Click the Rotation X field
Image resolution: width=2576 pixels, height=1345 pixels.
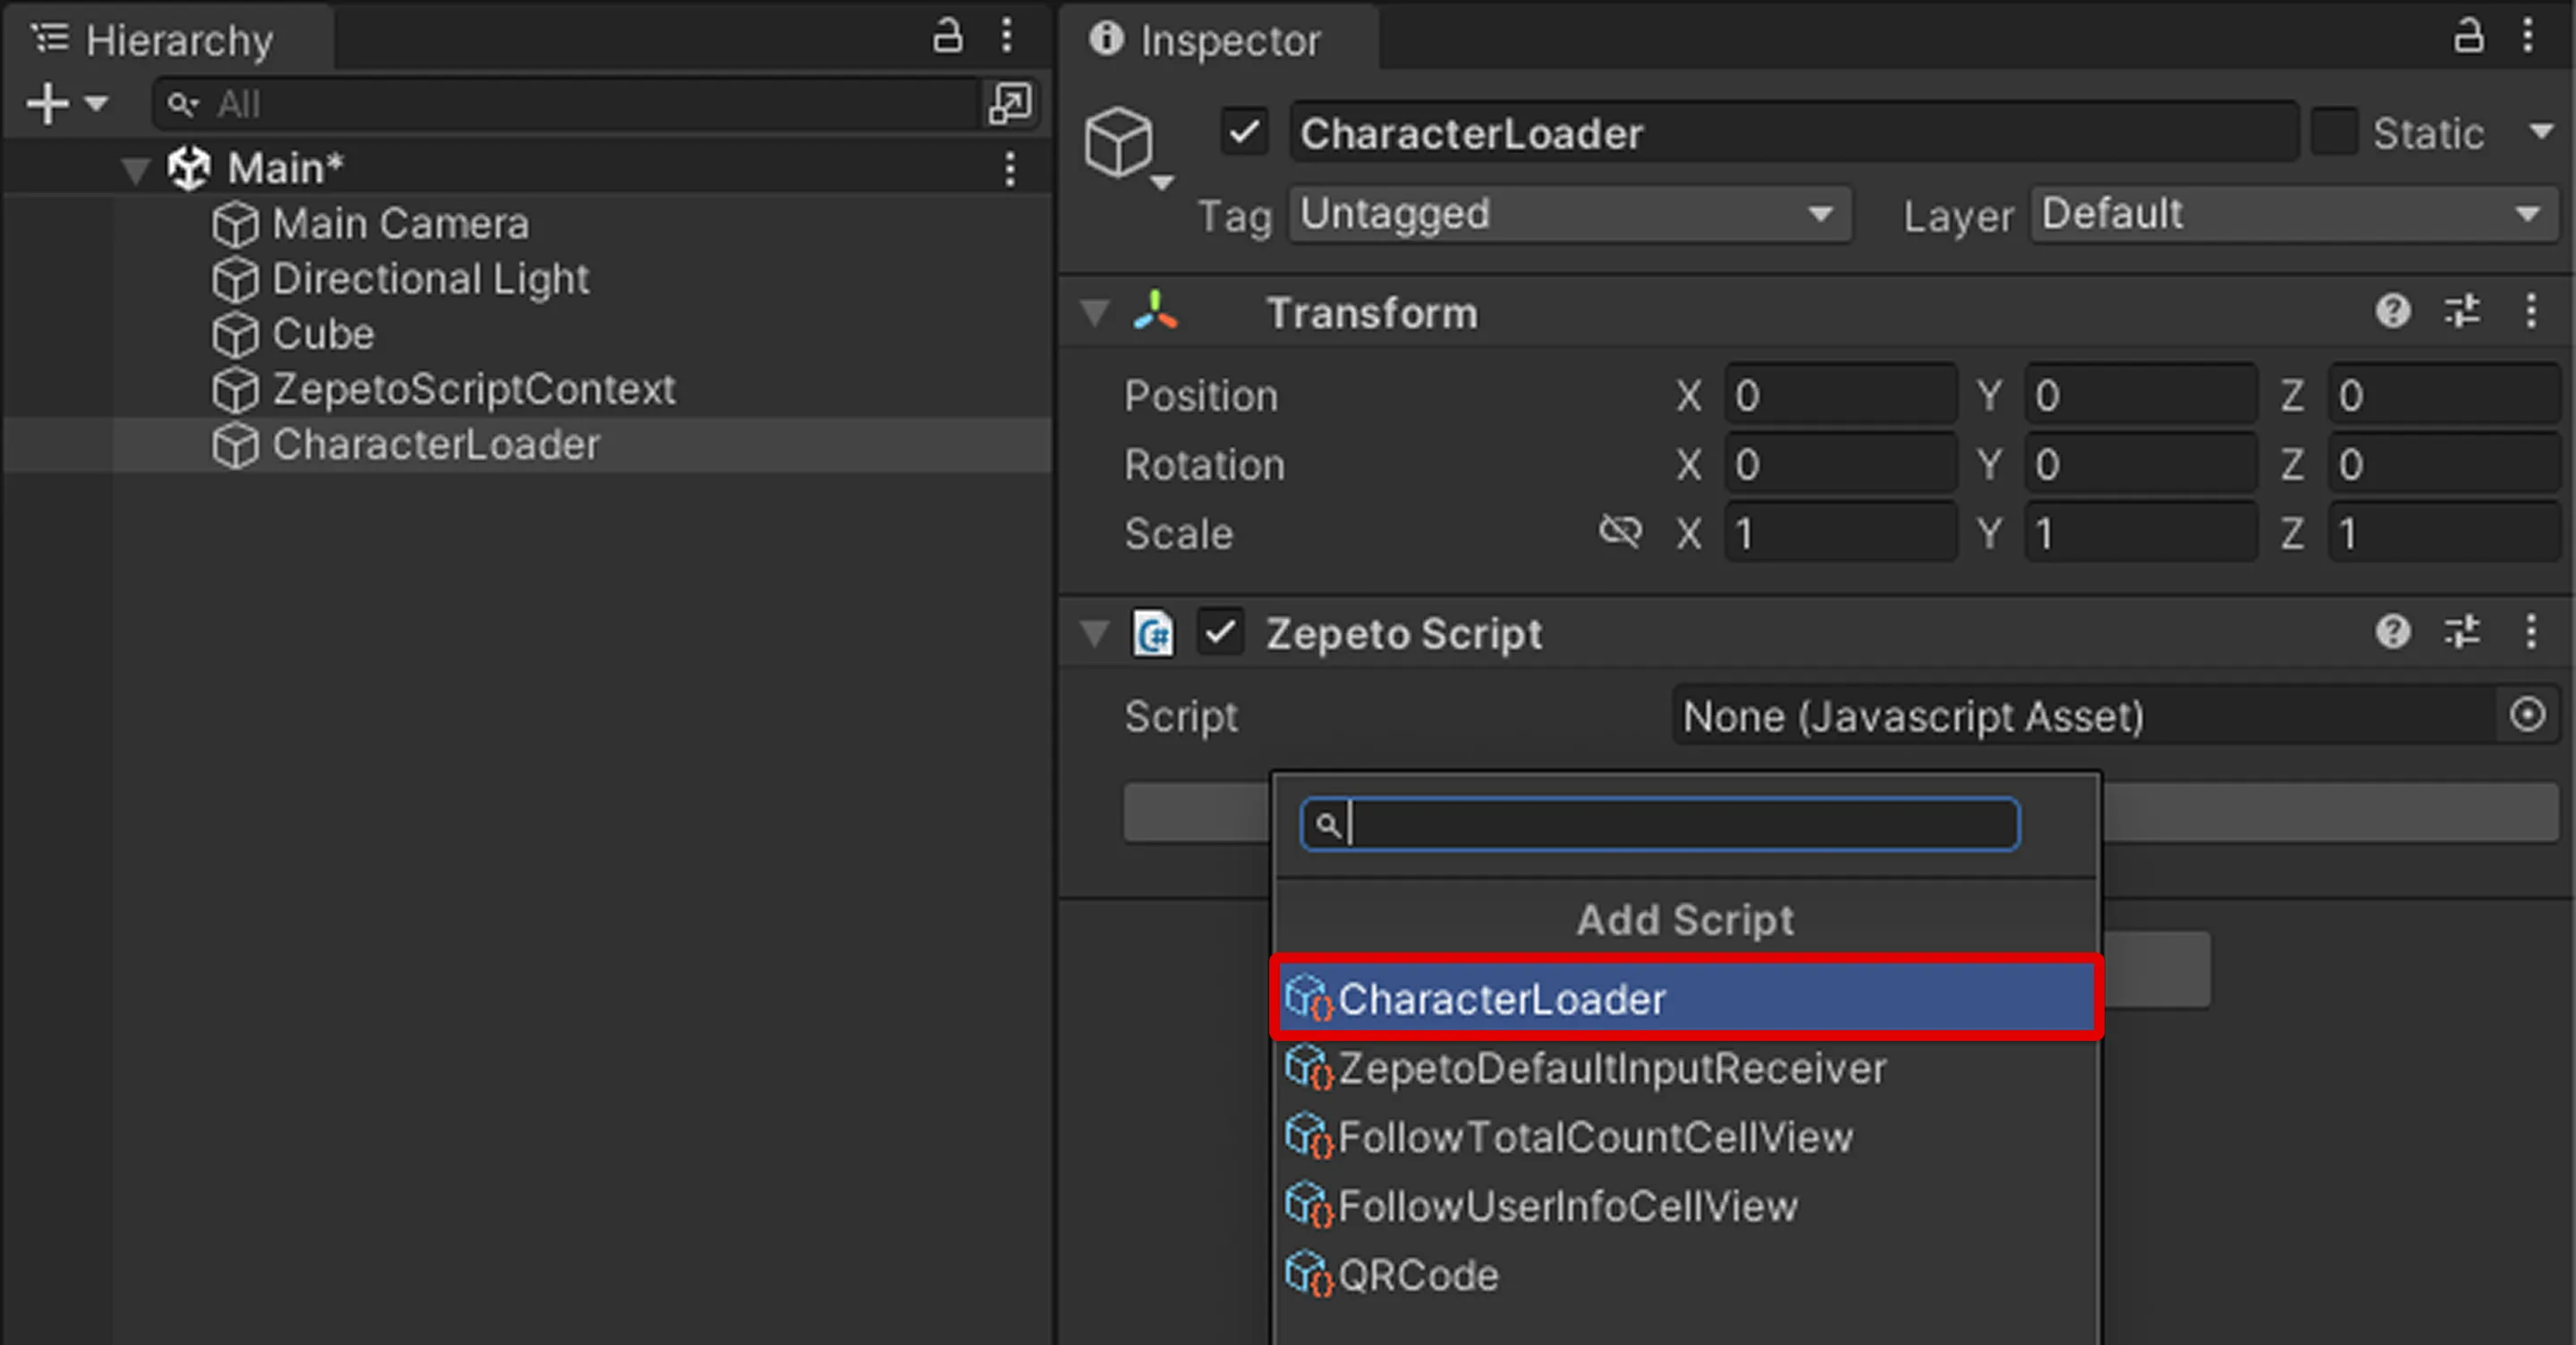tap(1840, 464)
